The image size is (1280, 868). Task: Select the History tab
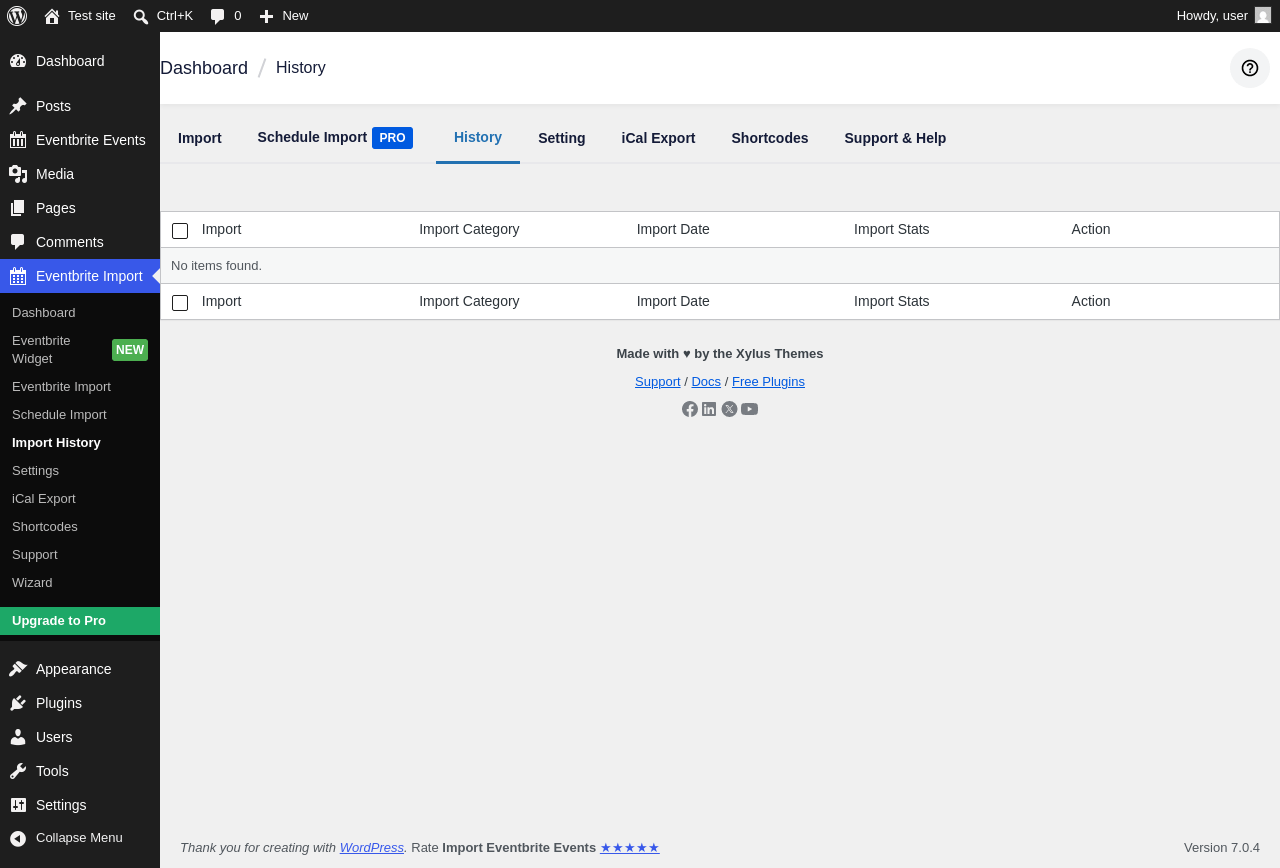click(x=478, y=138)
